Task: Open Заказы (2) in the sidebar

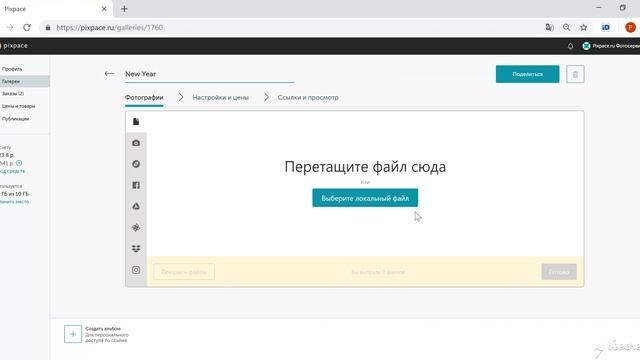Action: (x=13, y=93)
